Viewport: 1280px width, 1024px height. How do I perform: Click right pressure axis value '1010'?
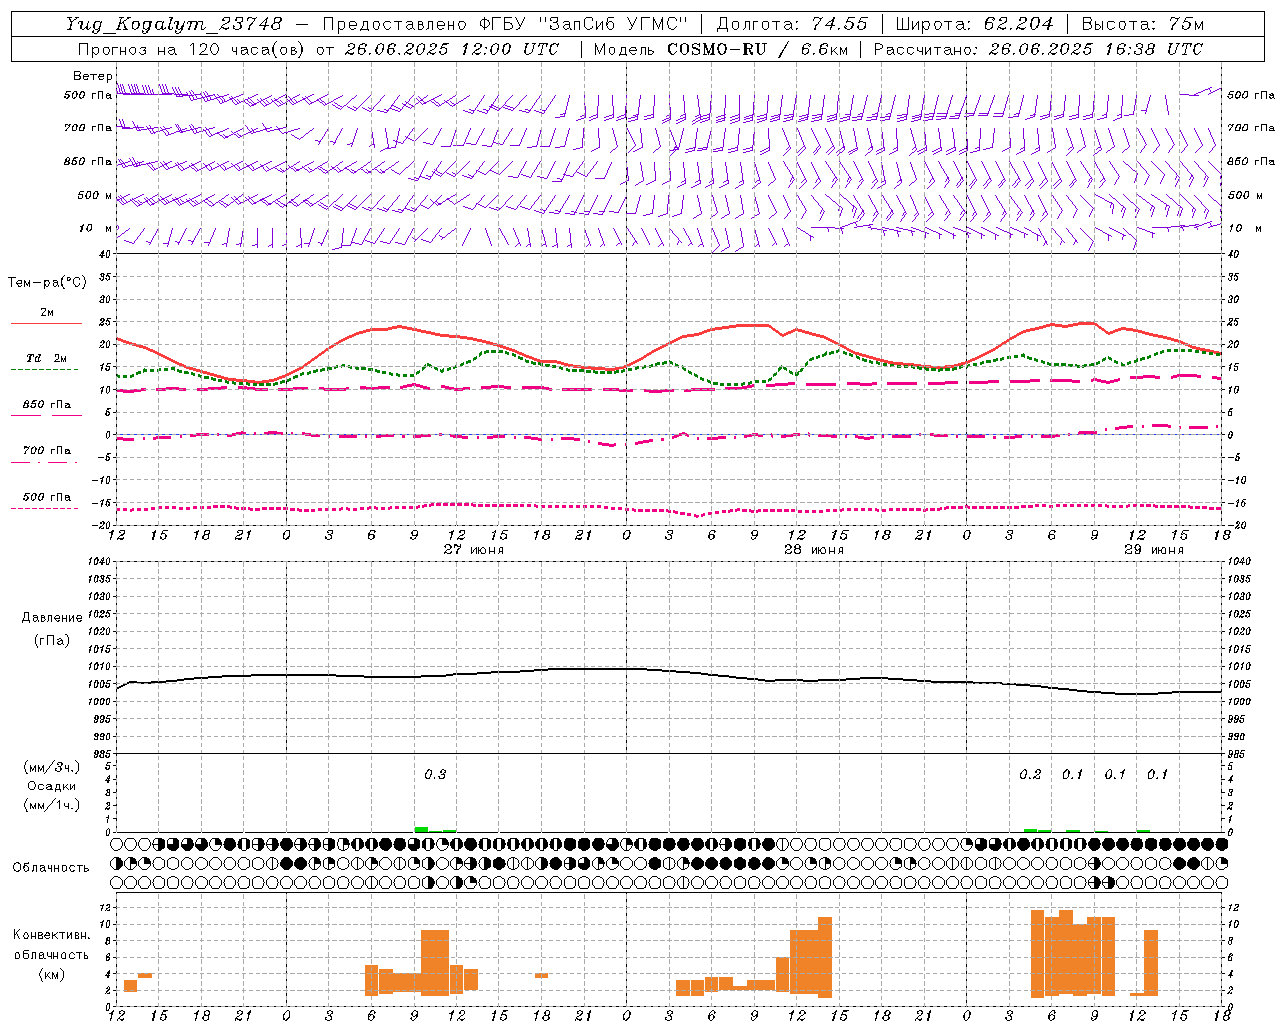pyautogui.click(x=1239, y=666)
